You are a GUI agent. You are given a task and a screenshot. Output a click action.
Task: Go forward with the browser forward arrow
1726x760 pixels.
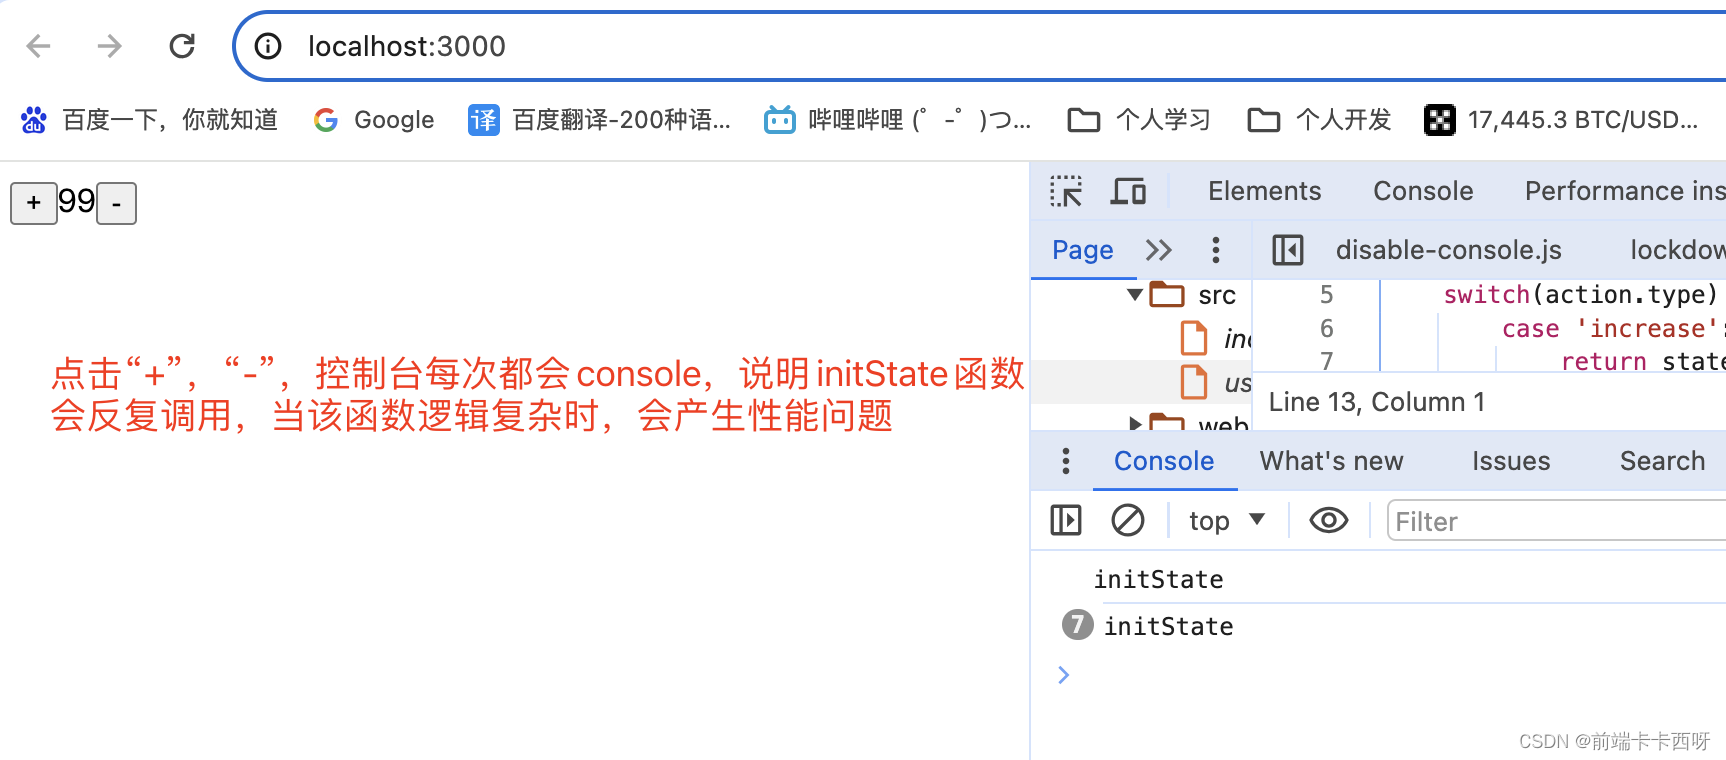point(110,46)
